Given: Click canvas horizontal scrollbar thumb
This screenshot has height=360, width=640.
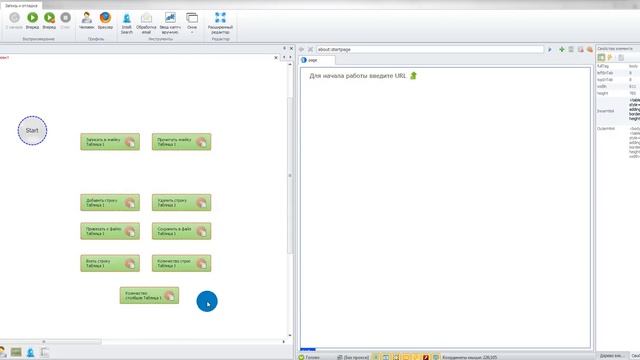Looking at the screenshot, I should [x=51, y=342].
